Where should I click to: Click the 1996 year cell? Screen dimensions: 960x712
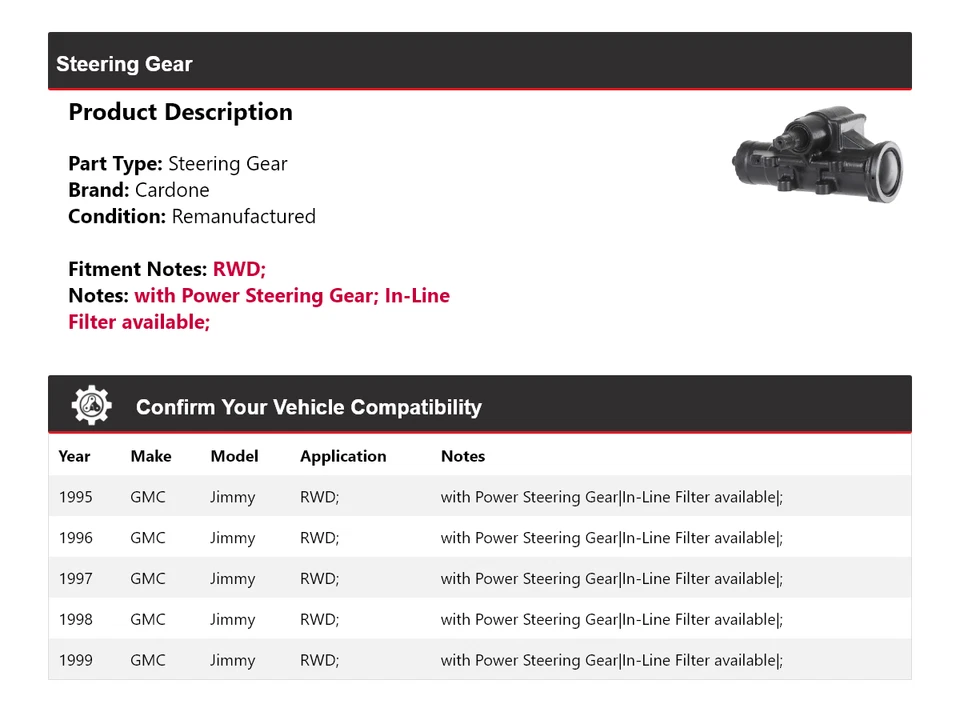(75, 538)
